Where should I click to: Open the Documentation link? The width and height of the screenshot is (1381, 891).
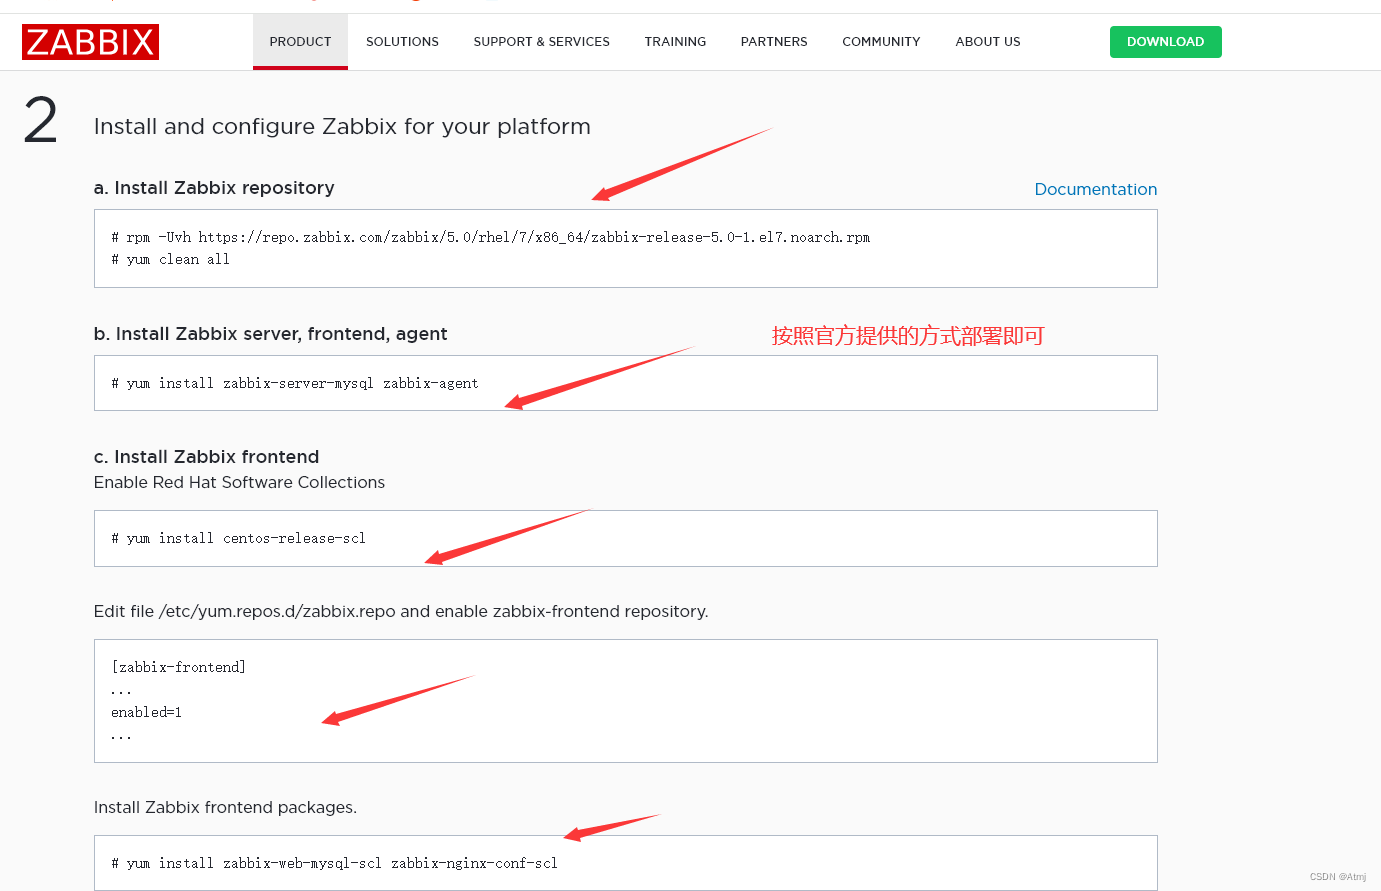[x=1096, y=189]
